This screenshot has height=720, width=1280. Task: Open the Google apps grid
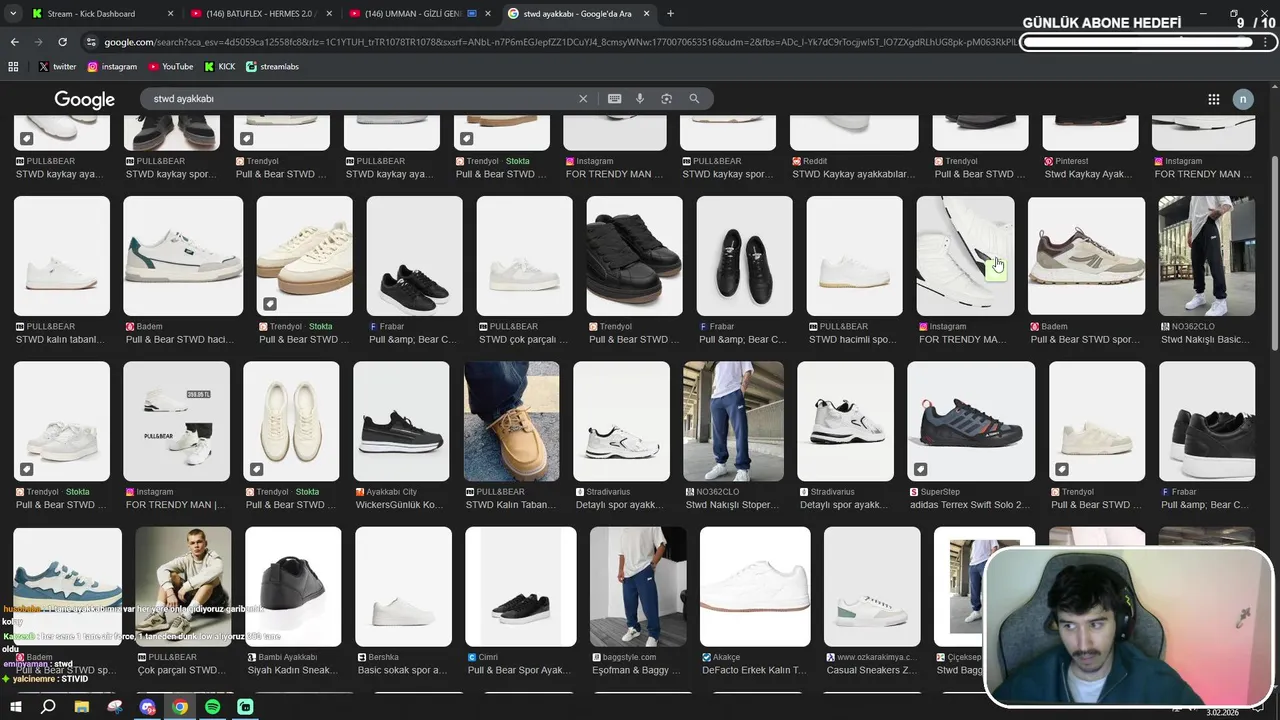(1213, 99)
